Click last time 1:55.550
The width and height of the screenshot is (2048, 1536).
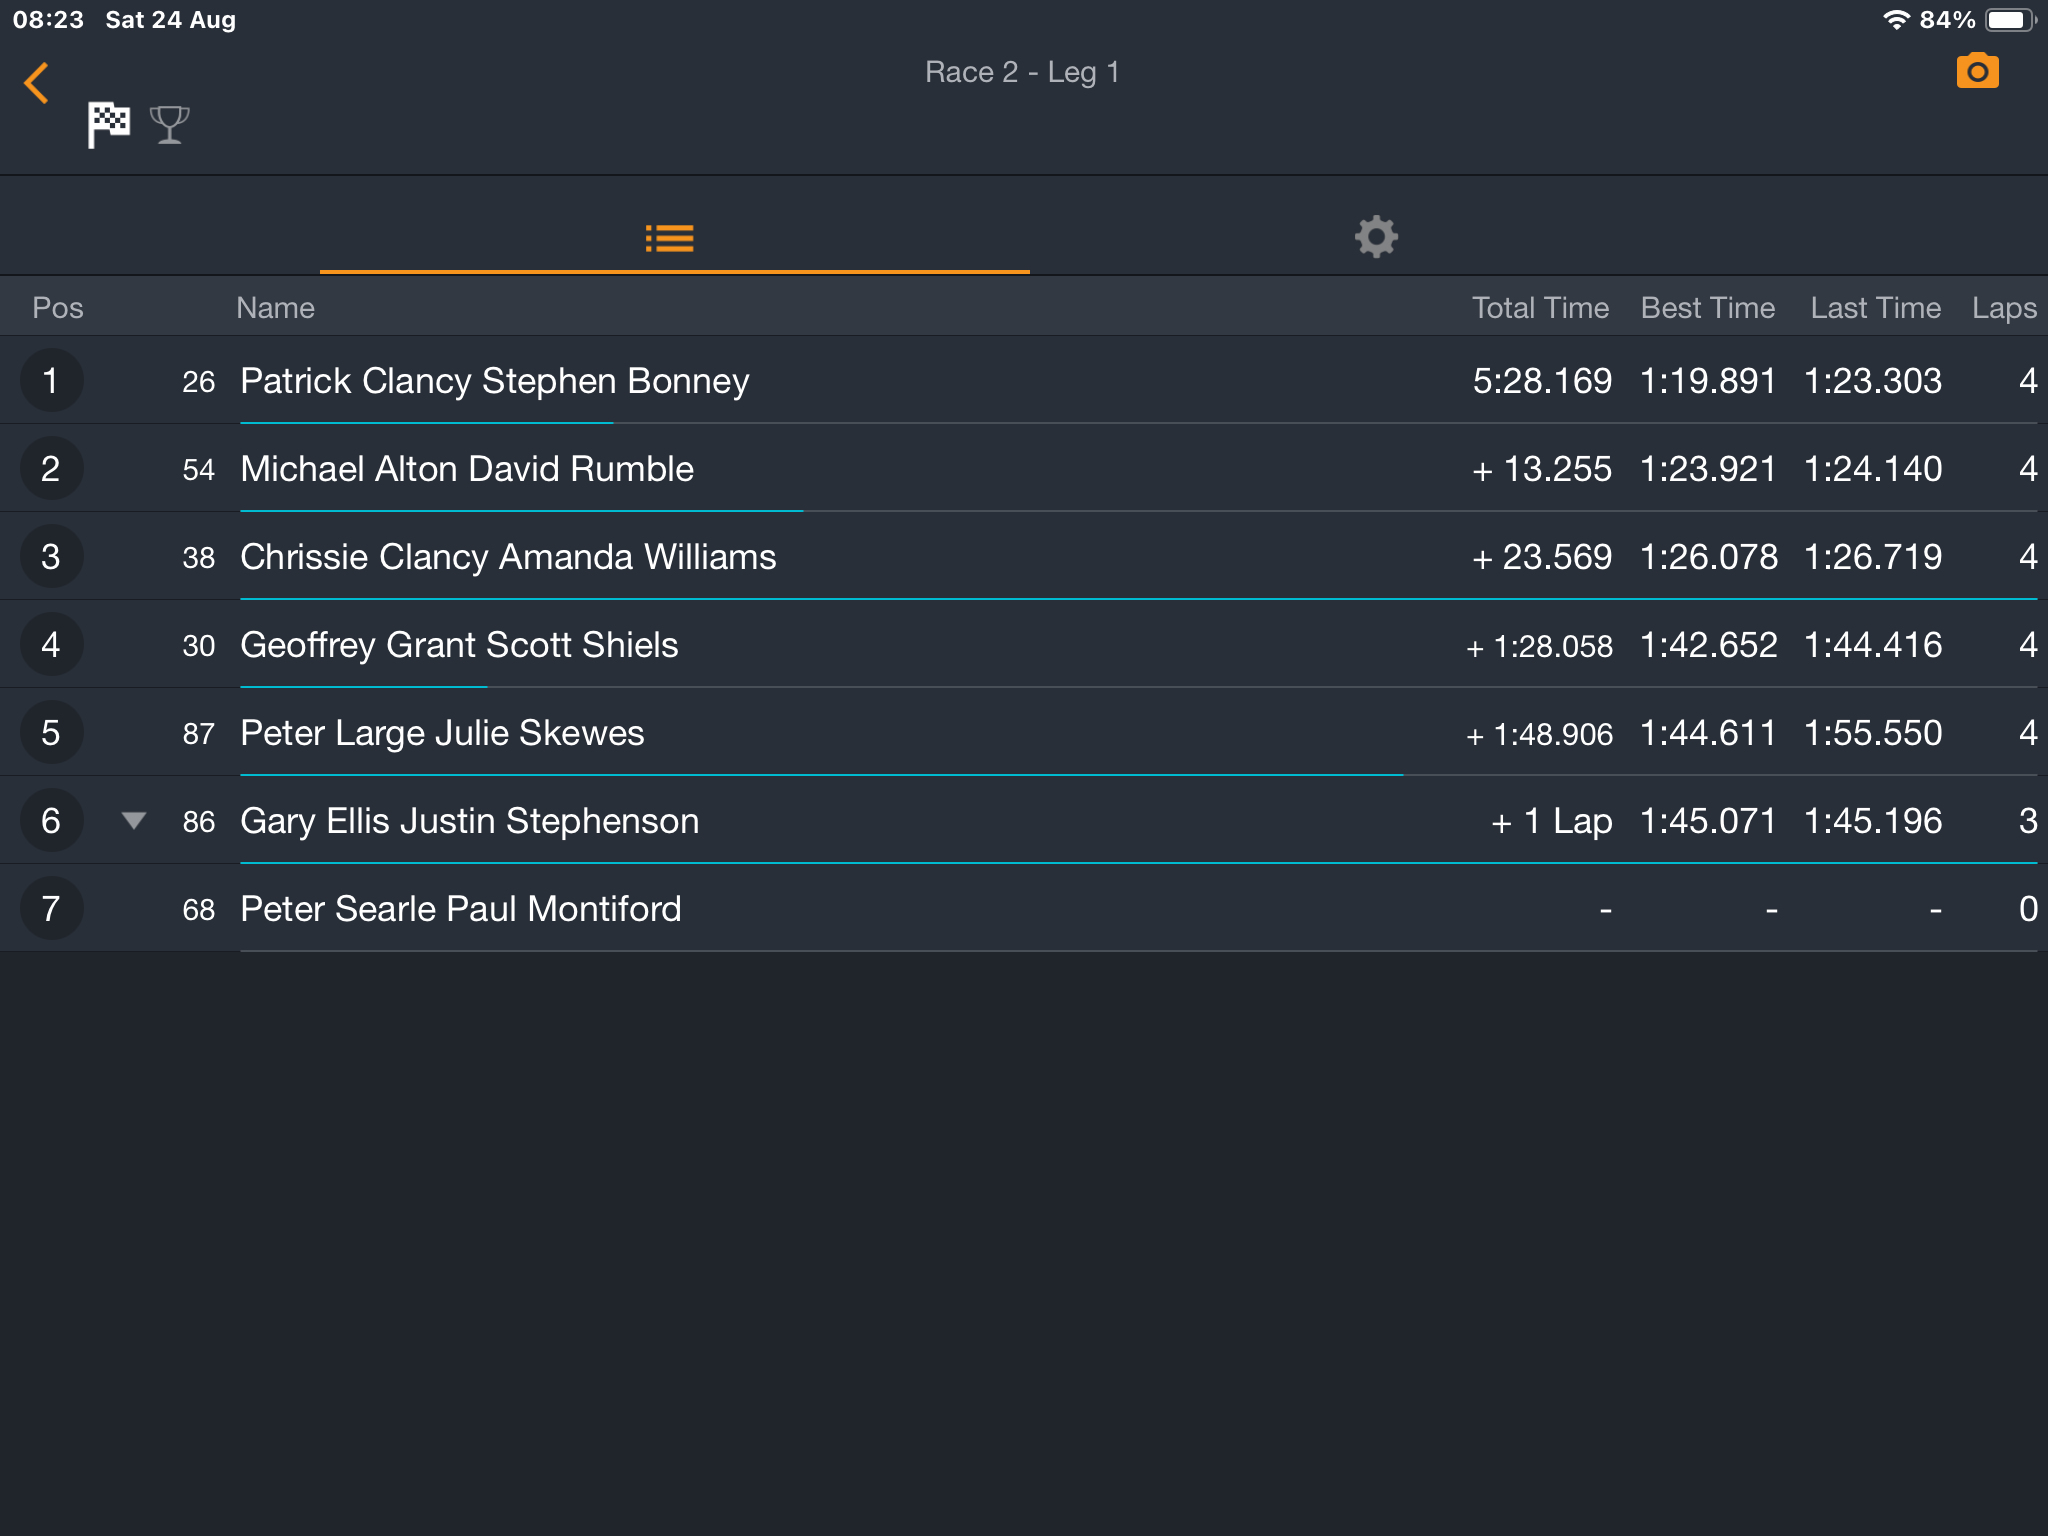click(x=1873, y=733)
